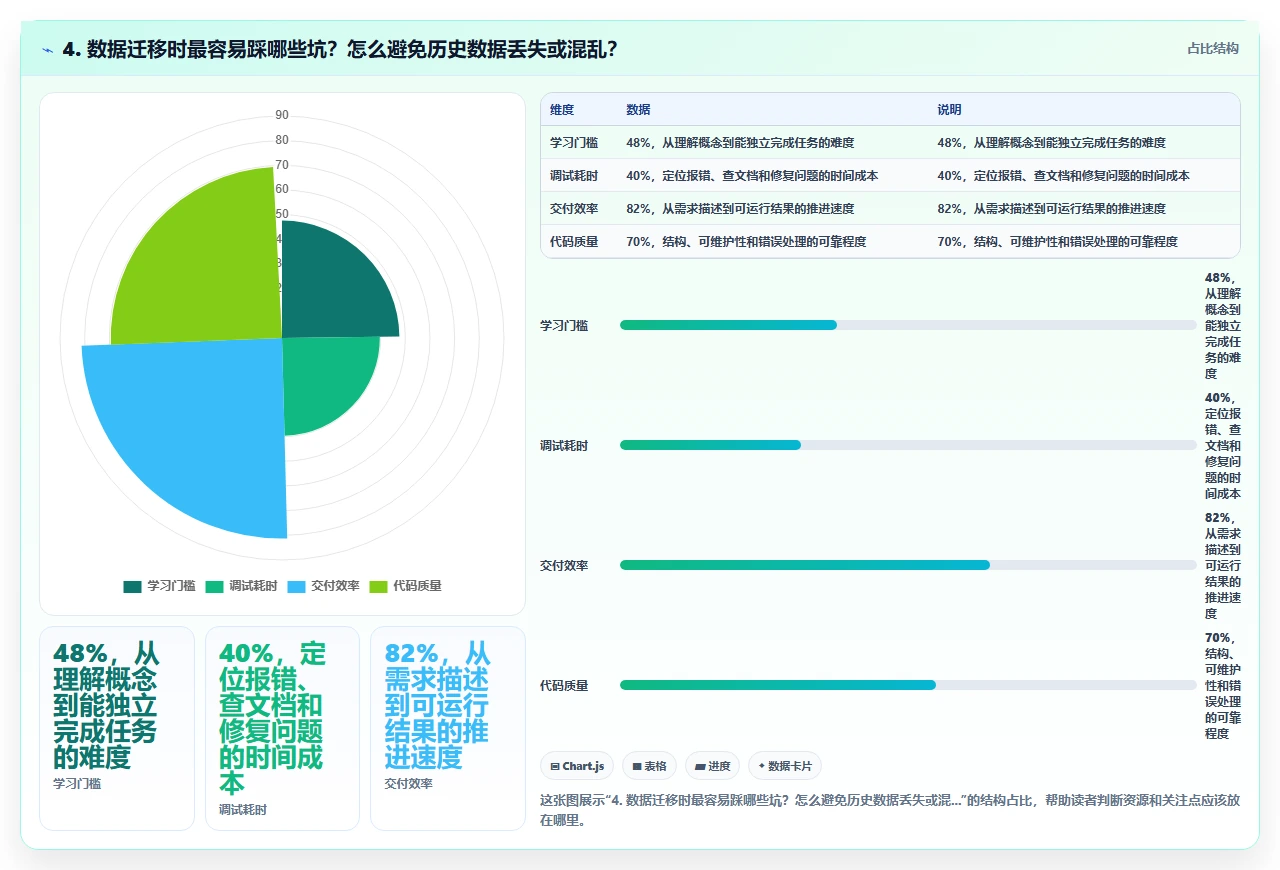Screen dimensions: 1280x870
Task: Open the 82% 交付效率 data card
Action: [x=447, y=728]
